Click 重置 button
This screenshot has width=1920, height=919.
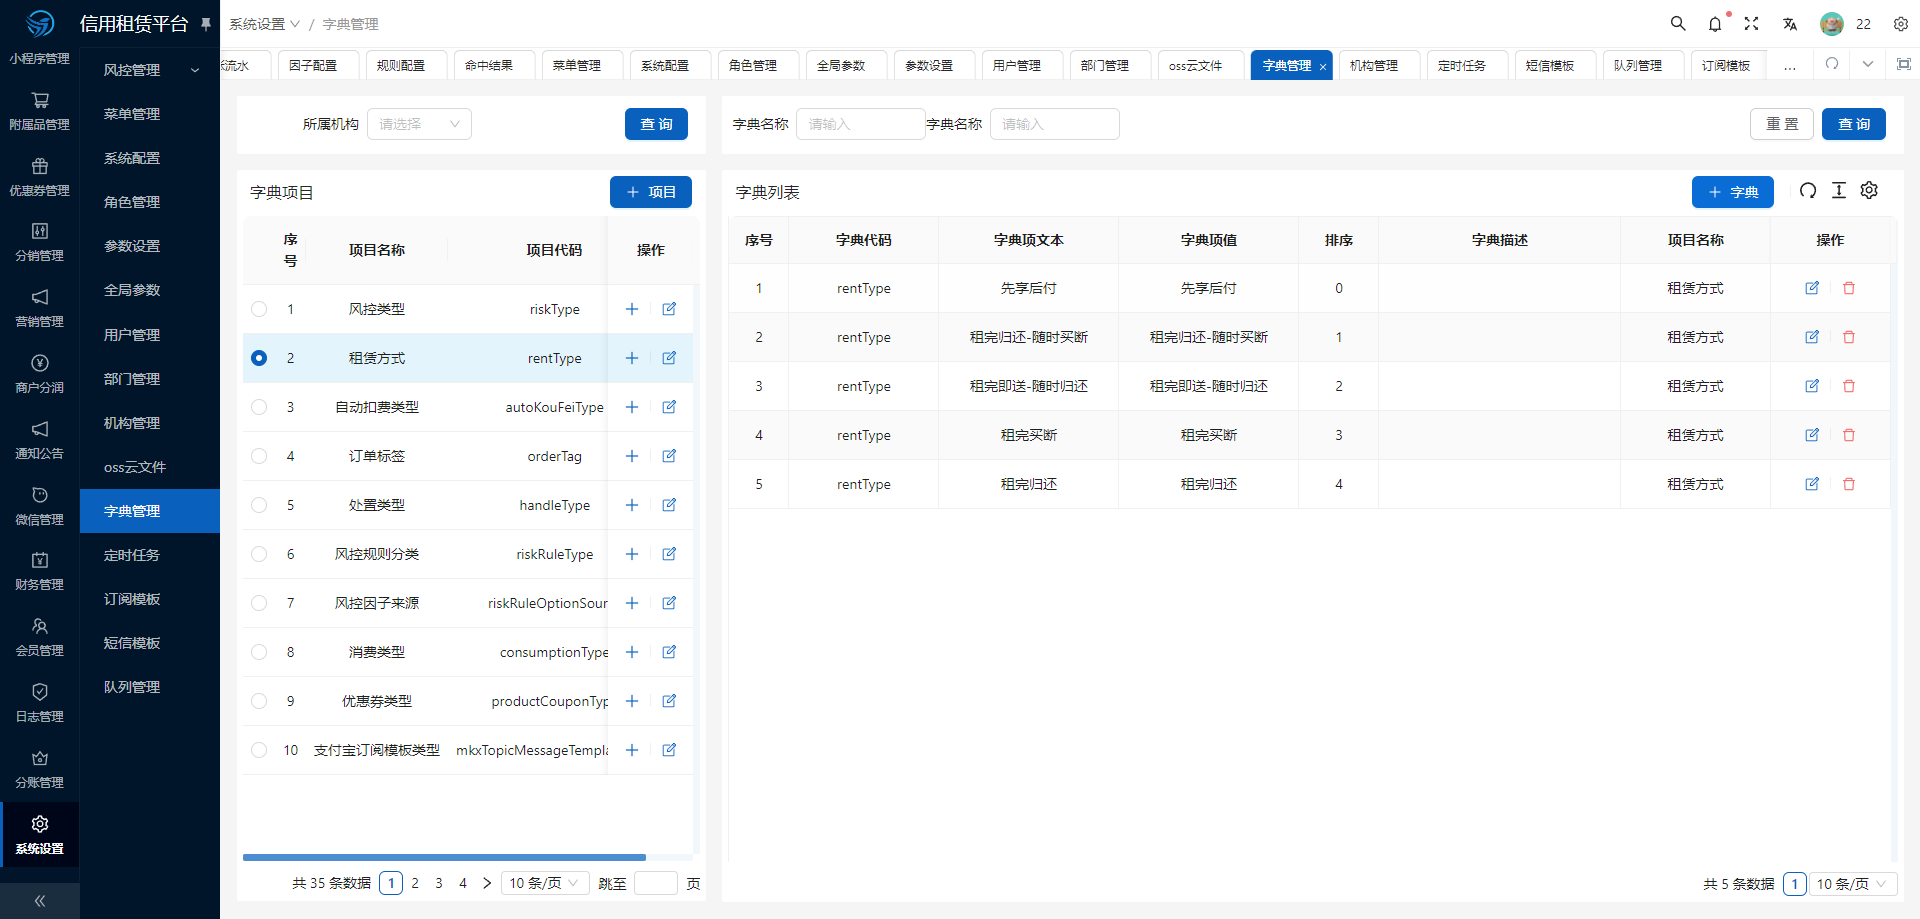[x=1782, y=124]
